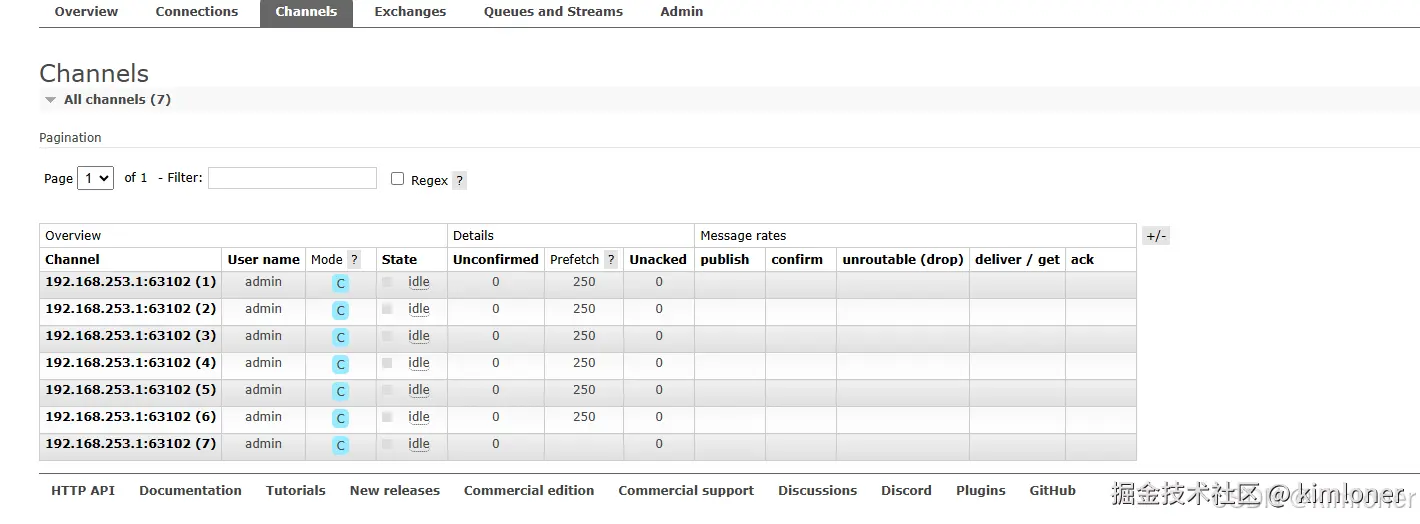Click the Regex help question mark icon

(459, 181)
